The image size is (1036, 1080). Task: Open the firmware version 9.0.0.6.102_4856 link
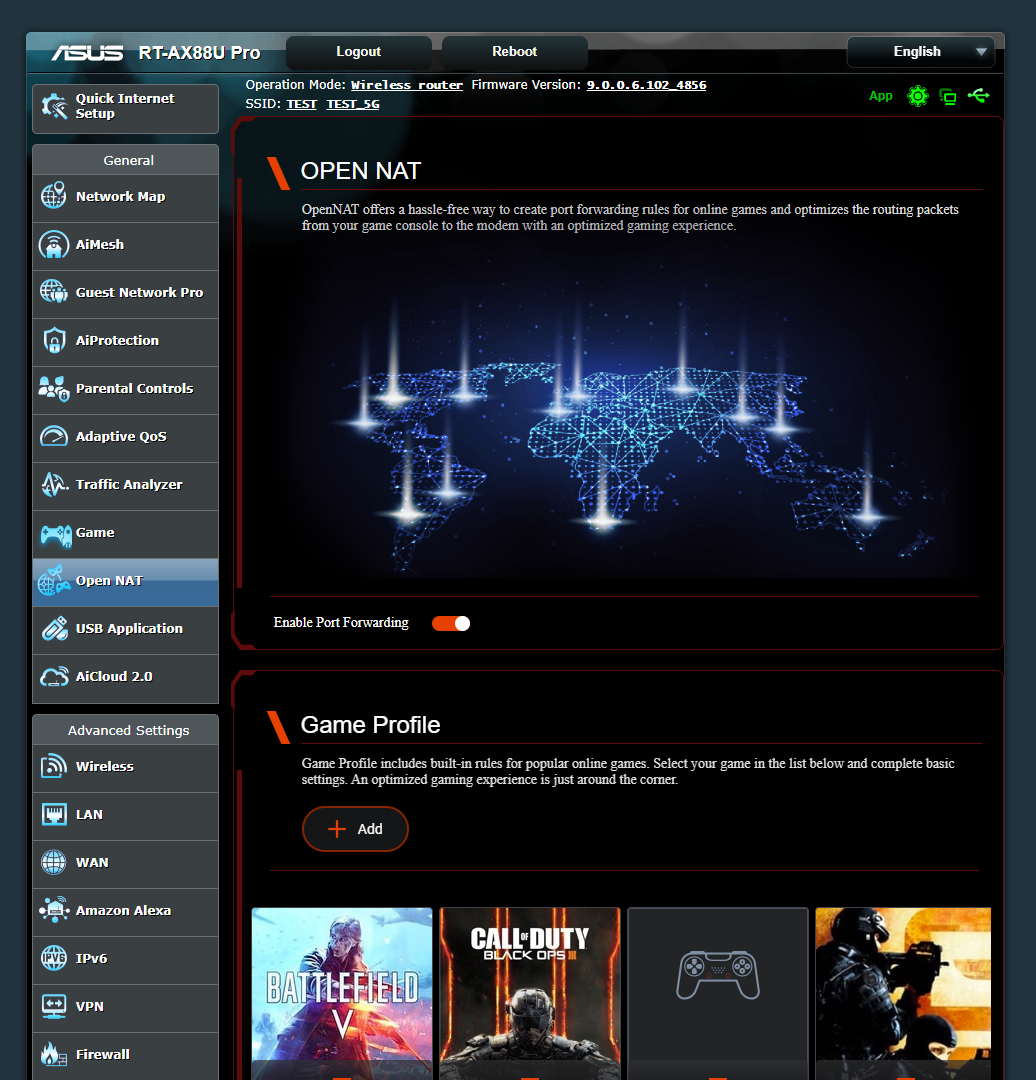pyautogui.click(x=646, y=85)
